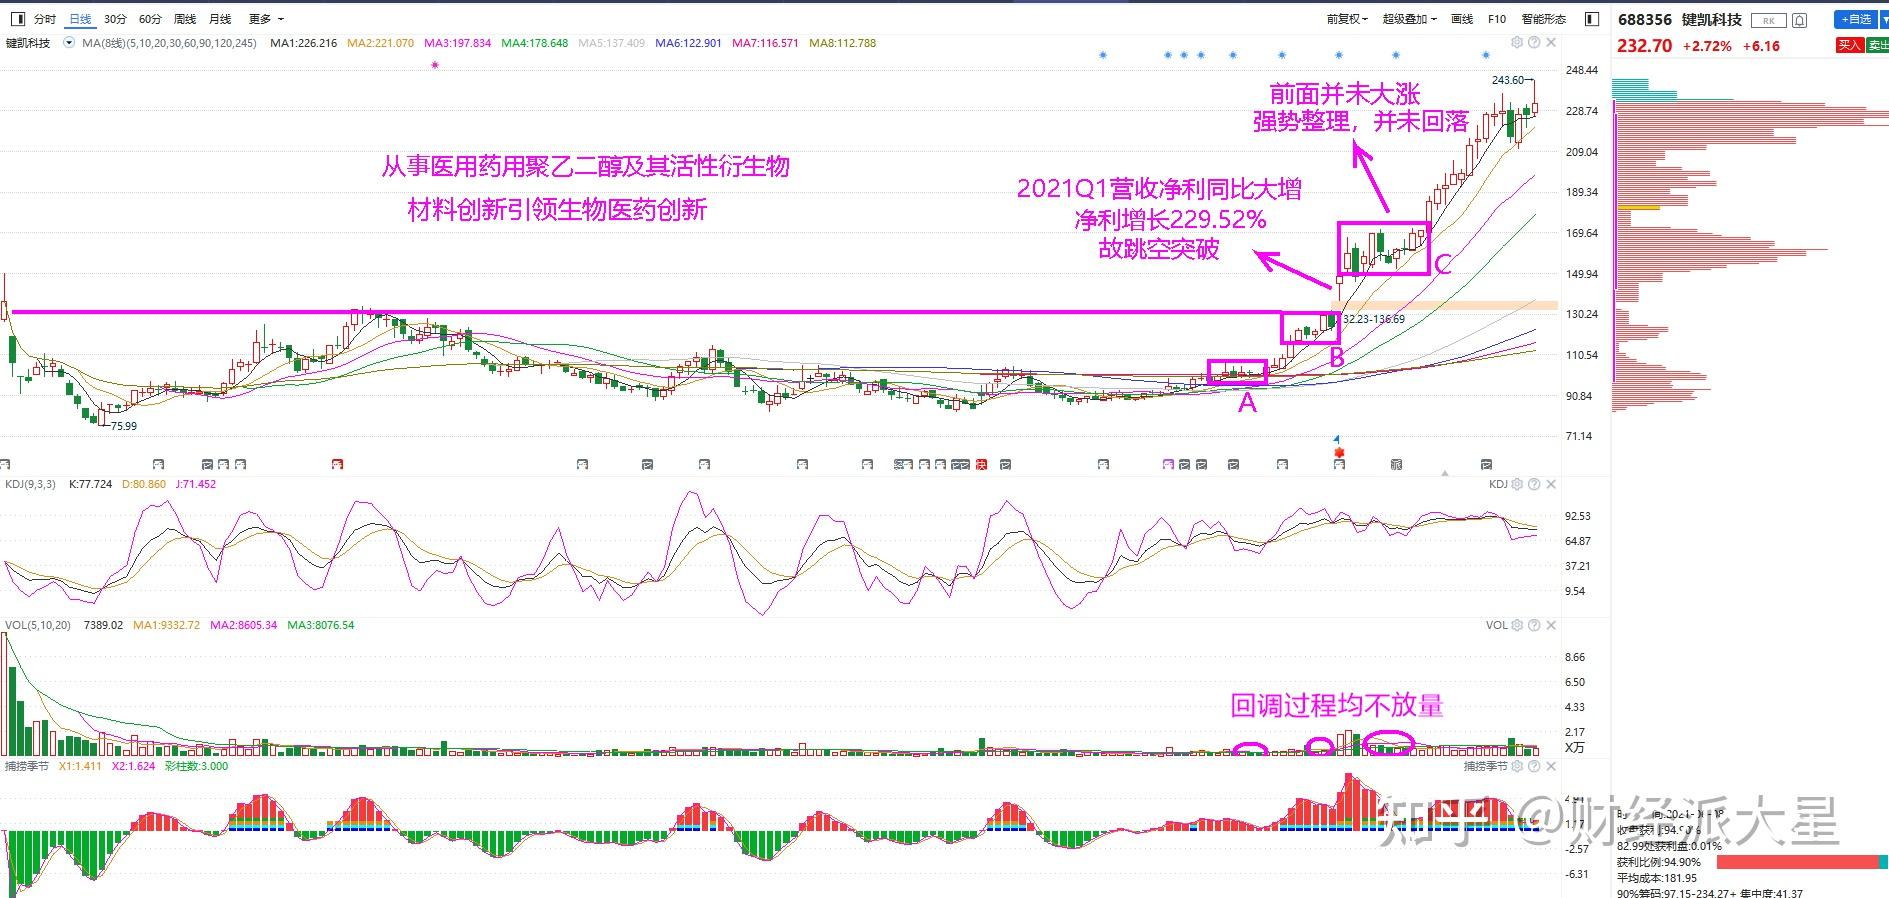
Task: Open the 周线 weekly chart tab
Action: (185, 19)
